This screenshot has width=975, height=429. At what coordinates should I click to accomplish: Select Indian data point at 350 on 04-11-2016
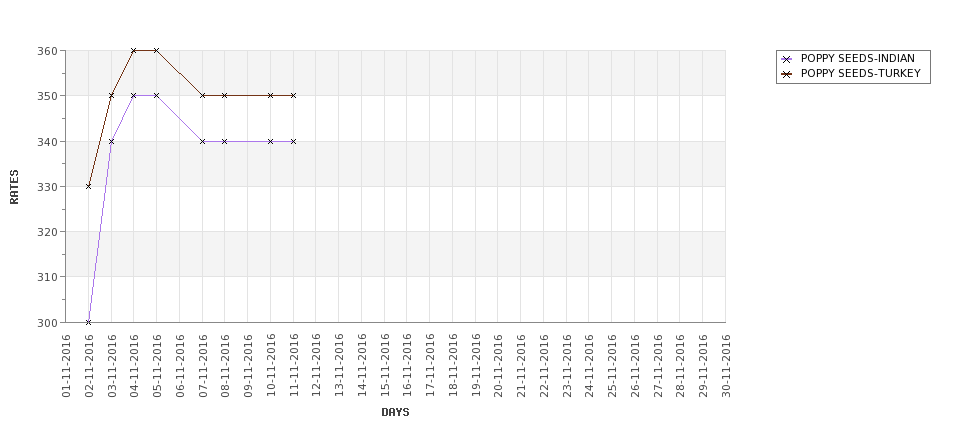[x=134, y=96]
